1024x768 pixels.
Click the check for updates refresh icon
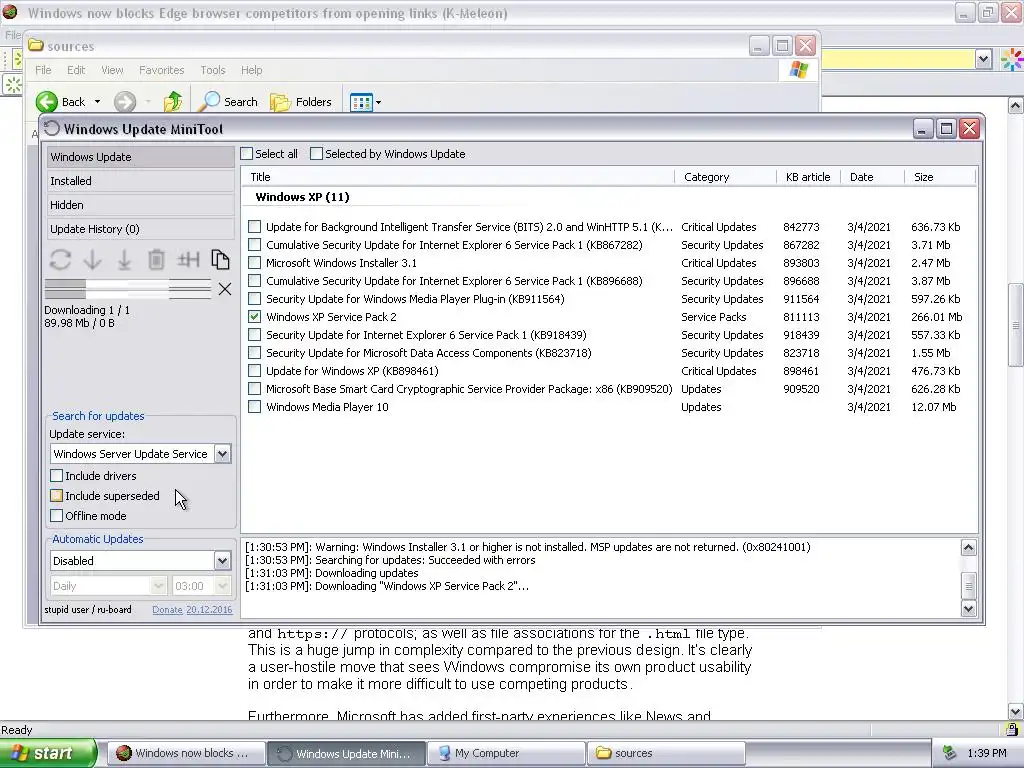pyautogui.click(x=60, y=259)
